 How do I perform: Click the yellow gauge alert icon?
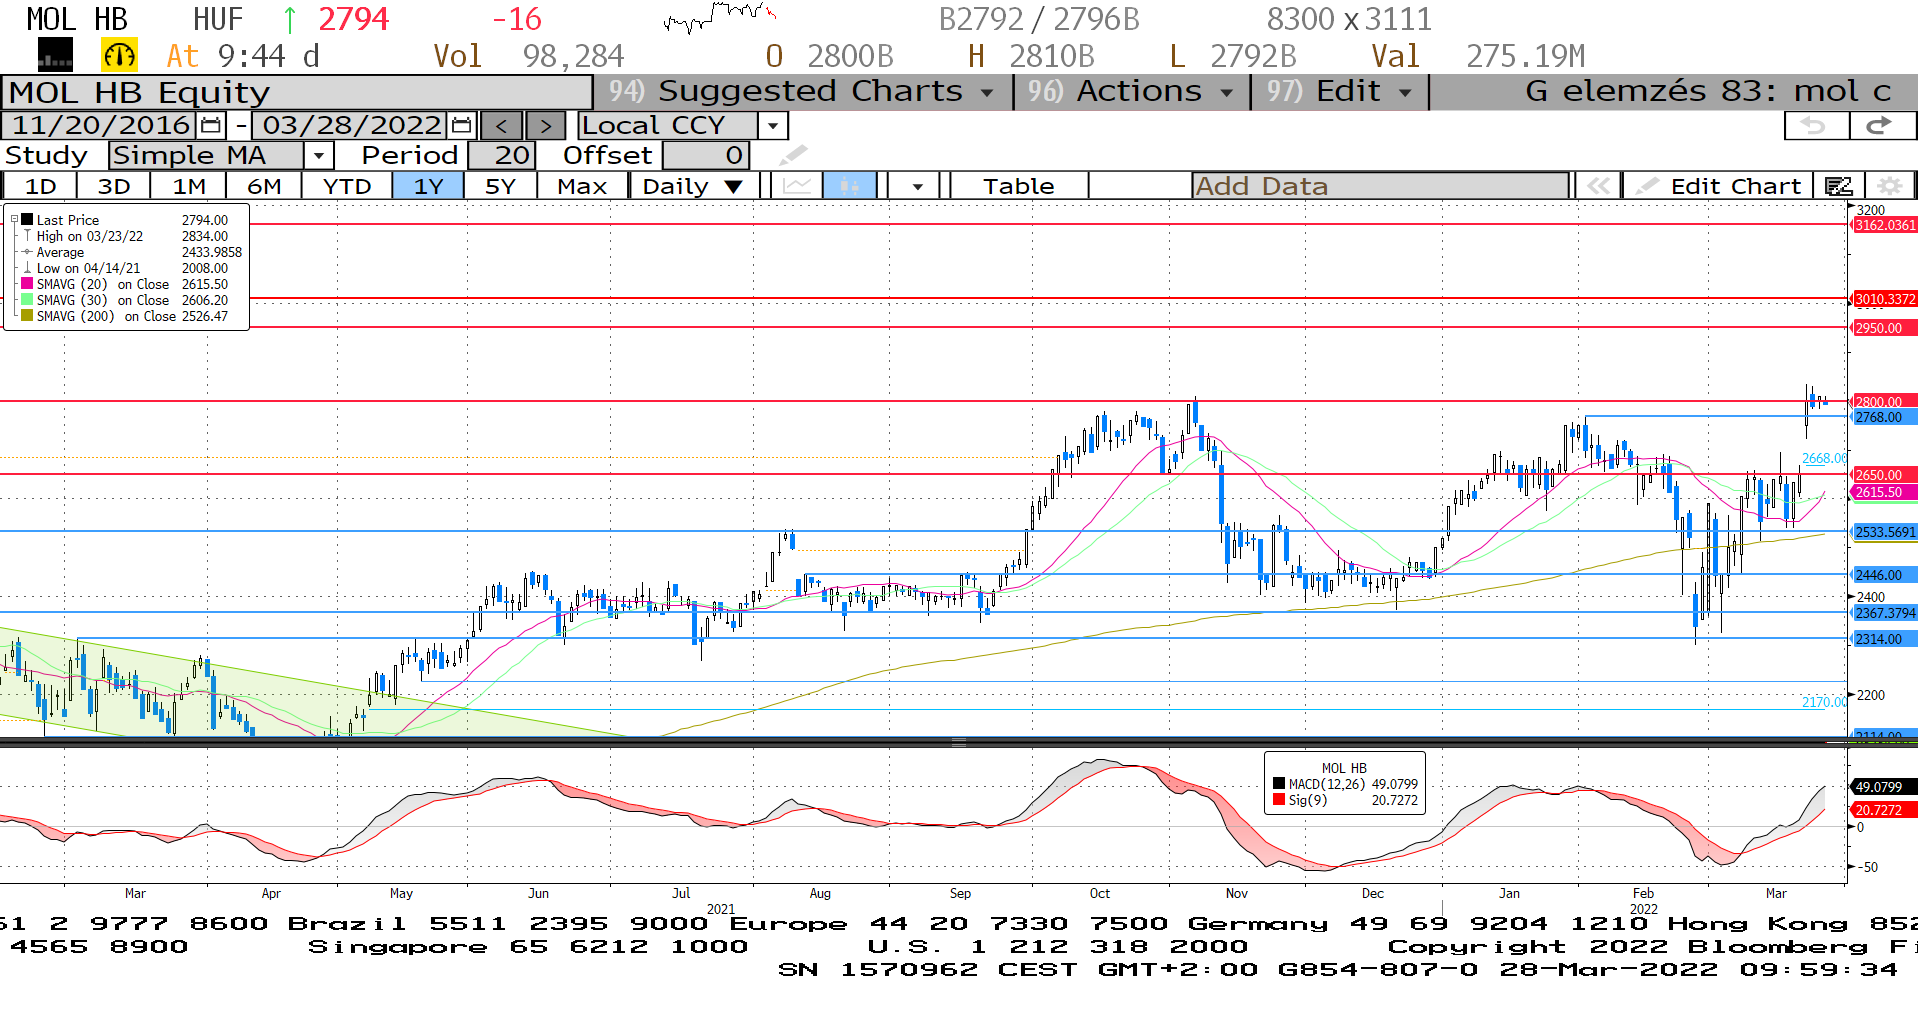tap(119, 55)
